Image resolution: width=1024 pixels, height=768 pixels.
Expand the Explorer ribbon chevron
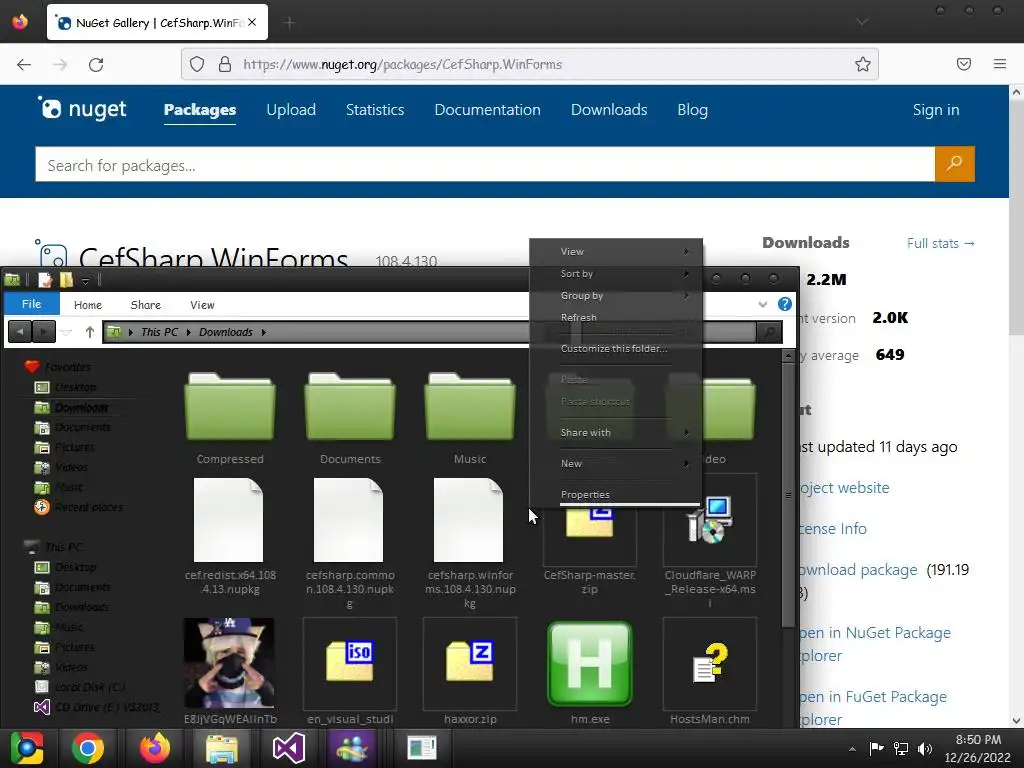point(762,304)
